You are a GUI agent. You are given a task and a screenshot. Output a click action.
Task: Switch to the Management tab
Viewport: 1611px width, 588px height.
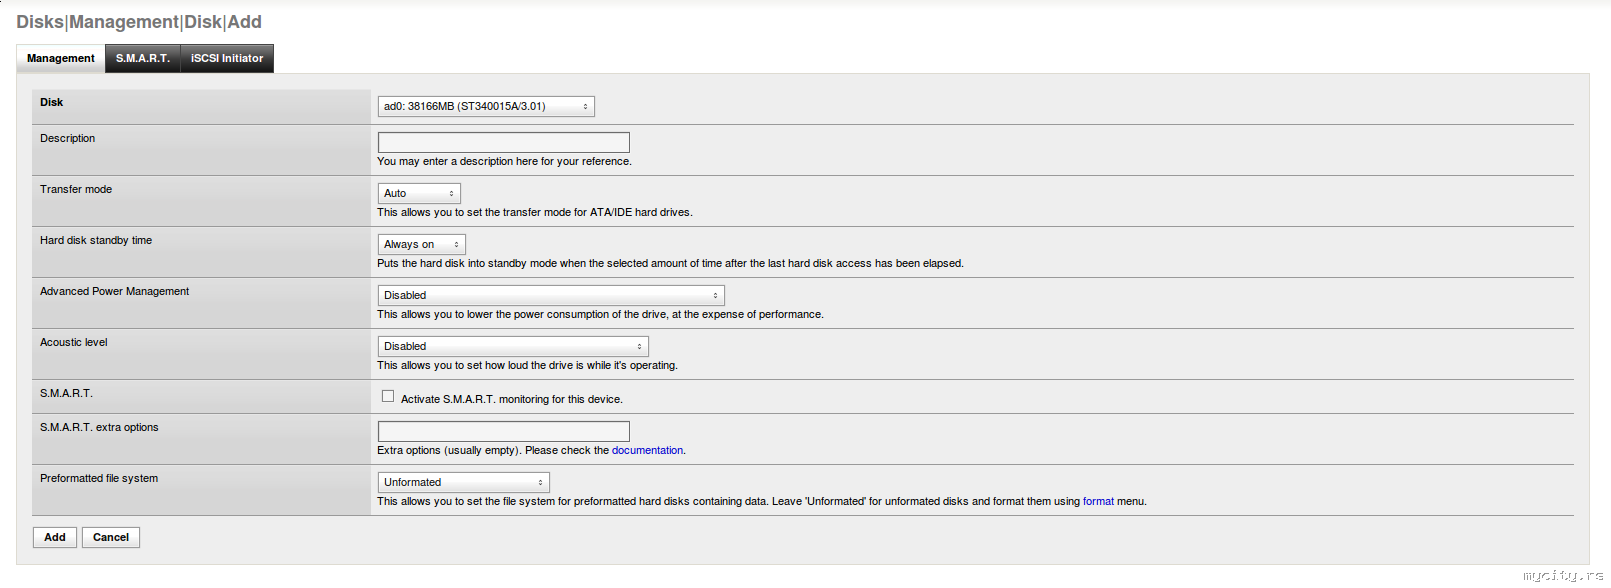click(61, 58)
